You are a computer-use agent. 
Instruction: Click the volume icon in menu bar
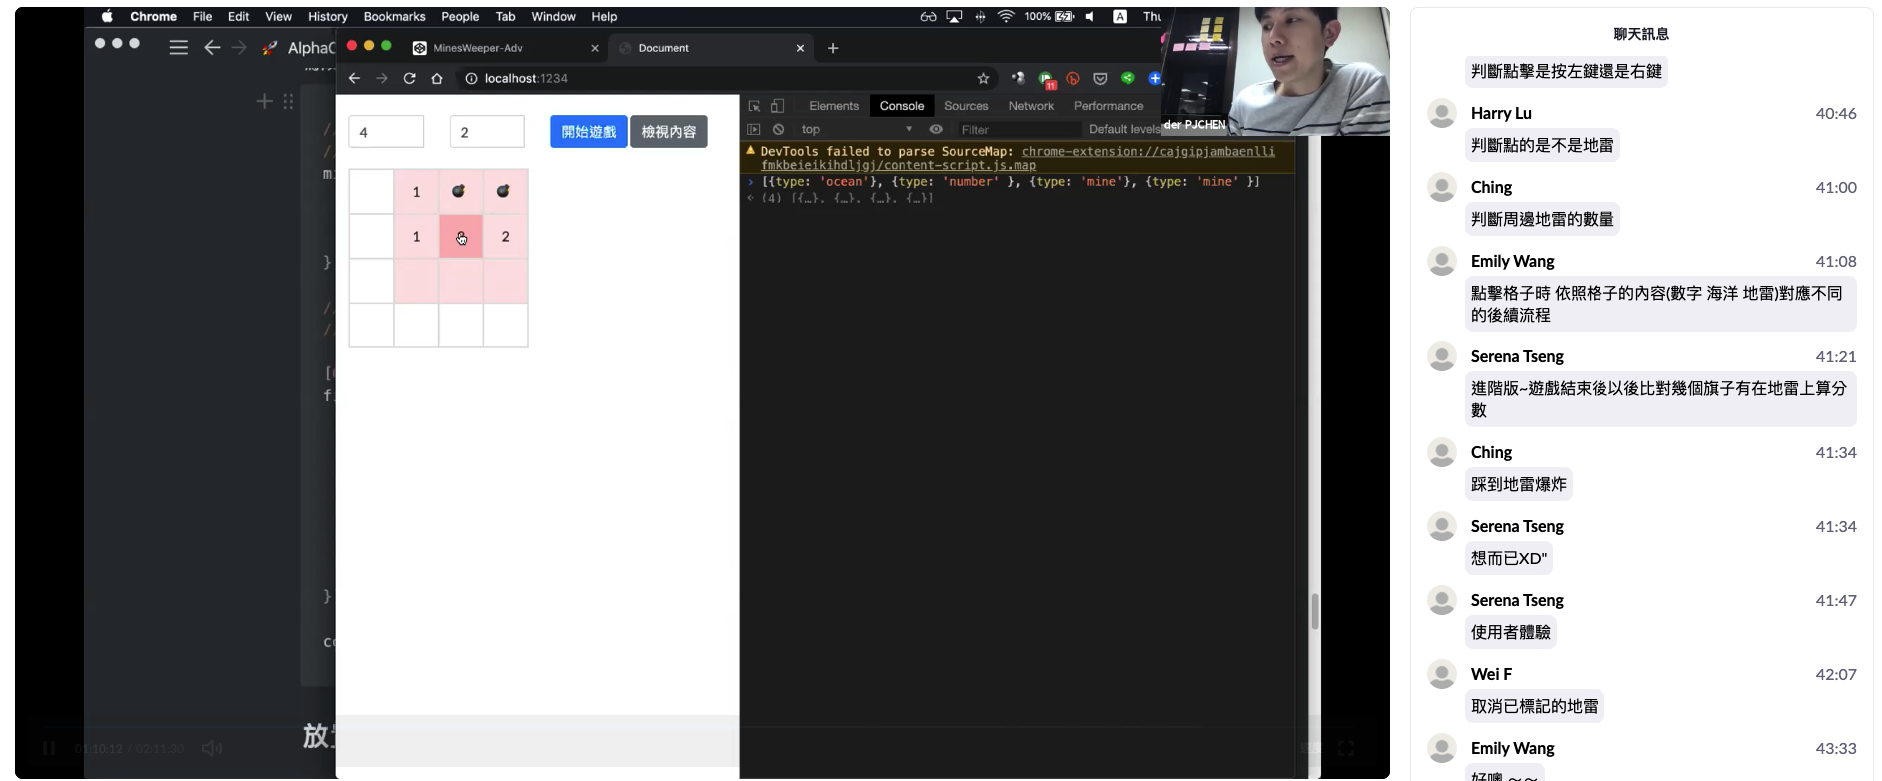(x=1089, y=17)
